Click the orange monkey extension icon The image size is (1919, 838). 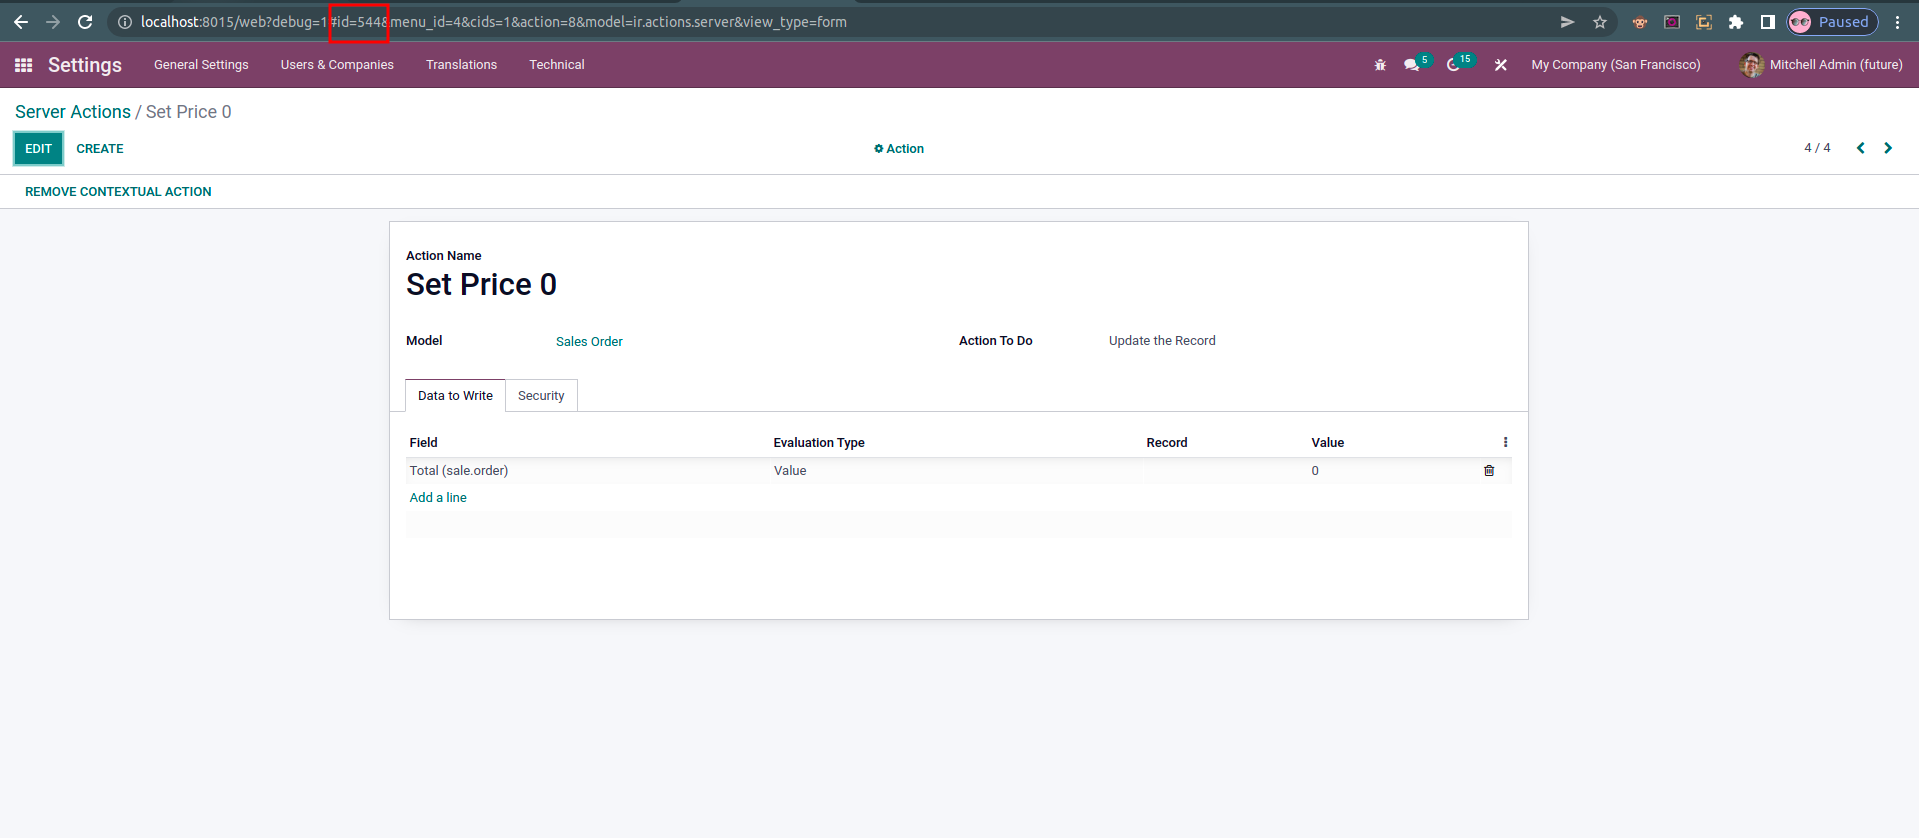(x=1640, y=22)
